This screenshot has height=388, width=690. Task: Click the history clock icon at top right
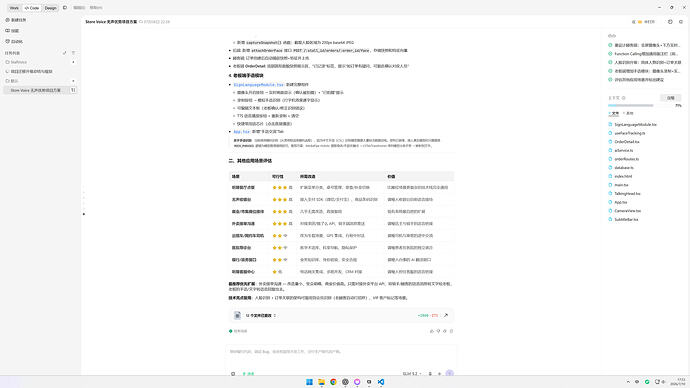click(x=670, y=22)
